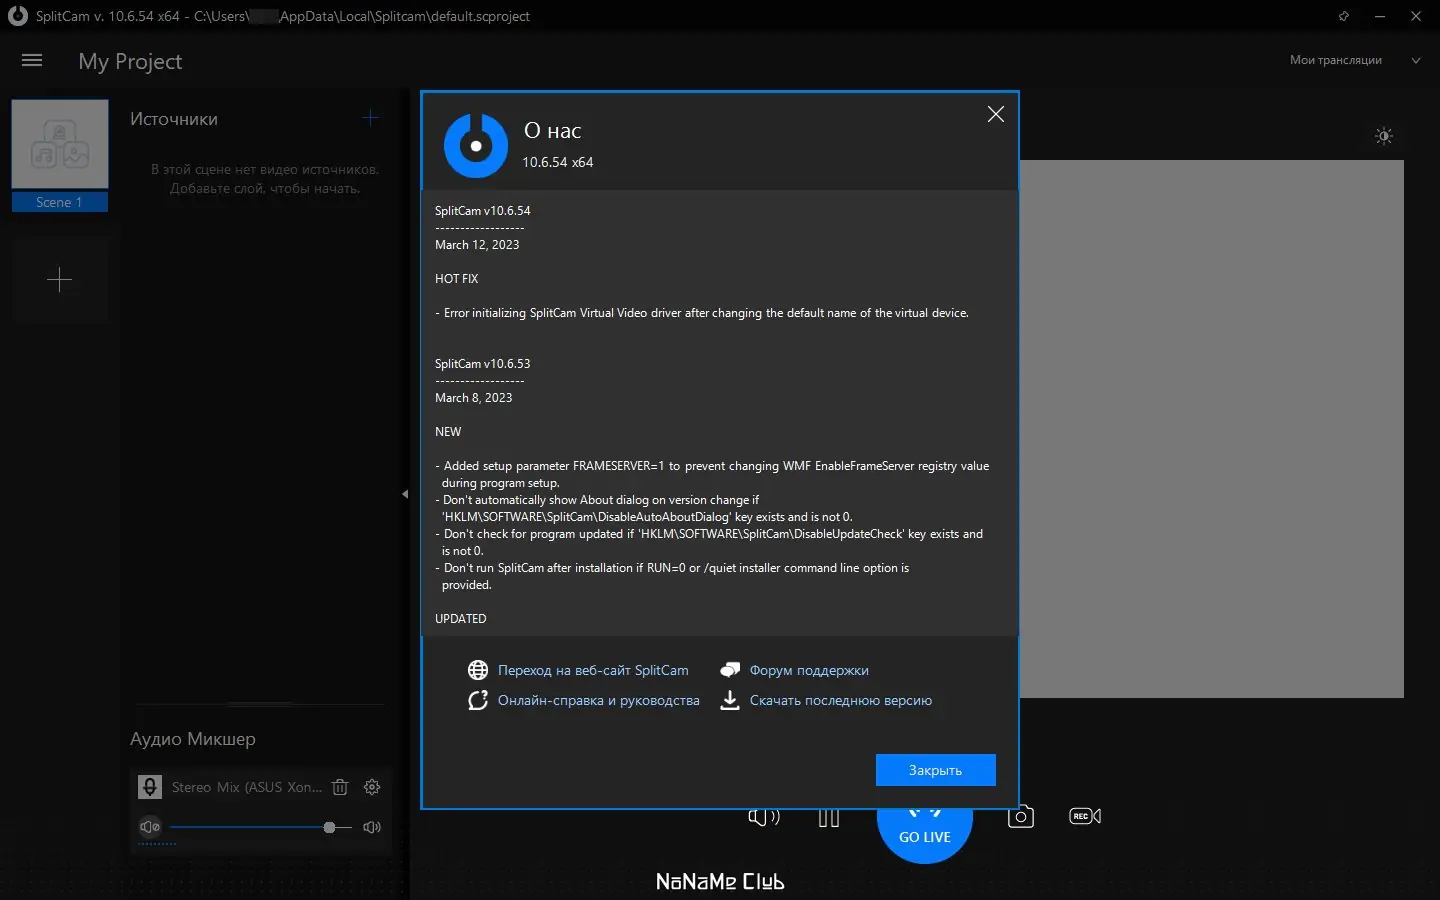This screenshot has height=900, width=1440.
Task: Click the March 12, 2023 date
Action: click(x=477, y=245)
